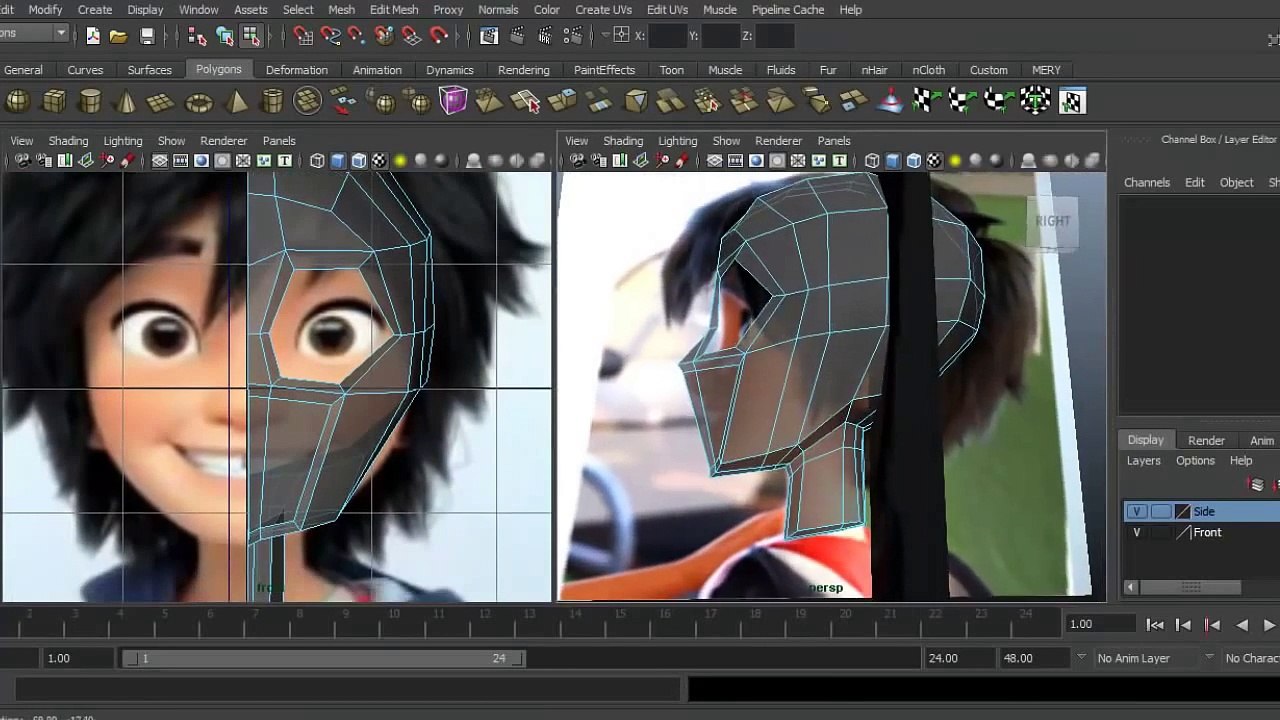Select the Side layer
Screen dimensions: 1280x720
coord(1202,511)
